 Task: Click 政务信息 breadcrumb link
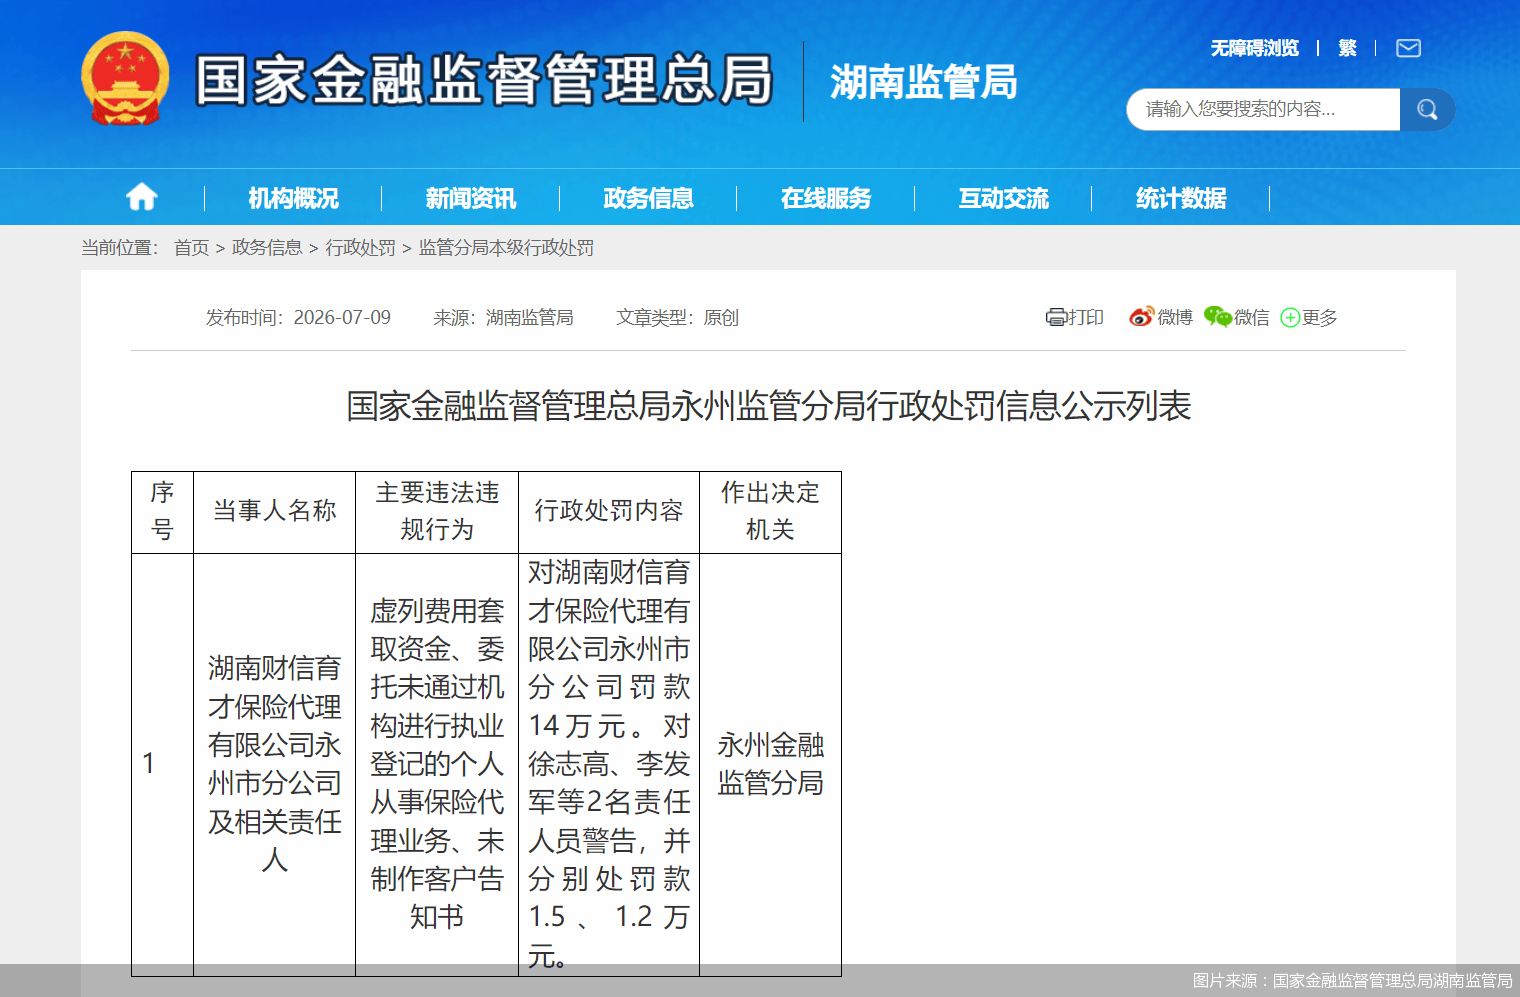[267, 248]
